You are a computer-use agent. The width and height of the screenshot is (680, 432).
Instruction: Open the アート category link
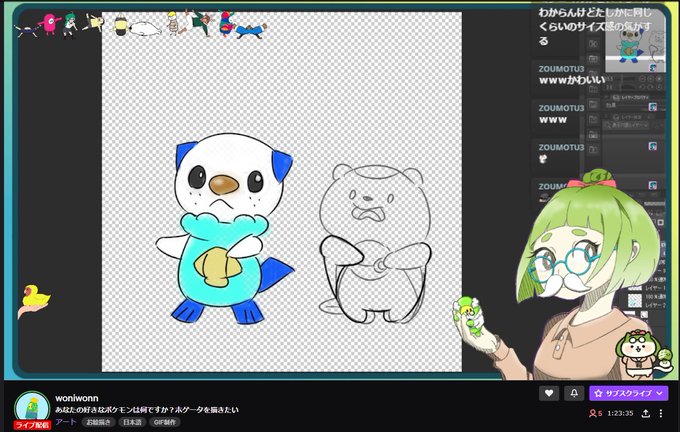coord(66,422)
